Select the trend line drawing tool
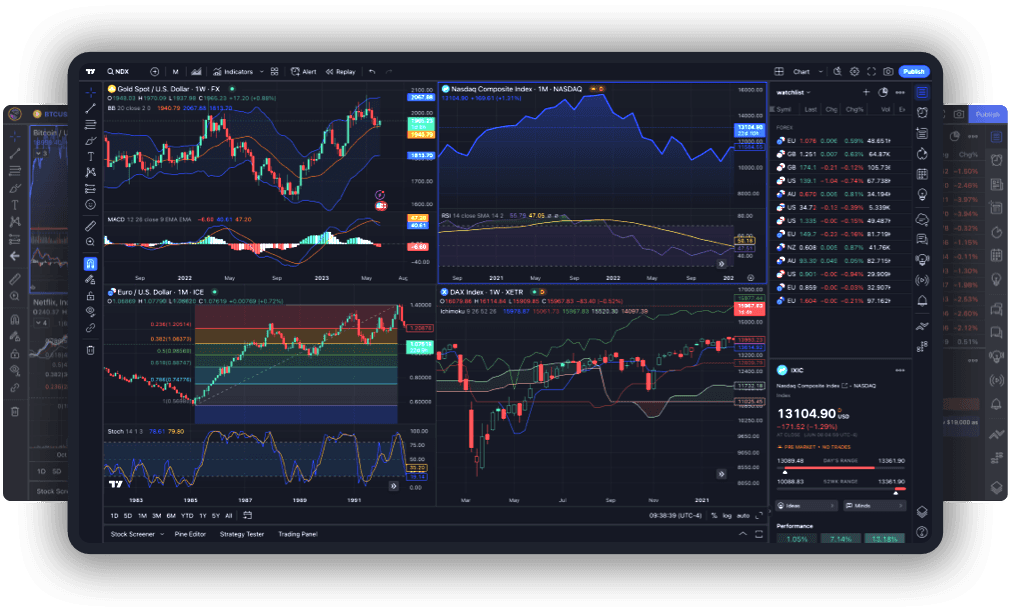This screenshot has width=1011, height=612. [91, 108]
